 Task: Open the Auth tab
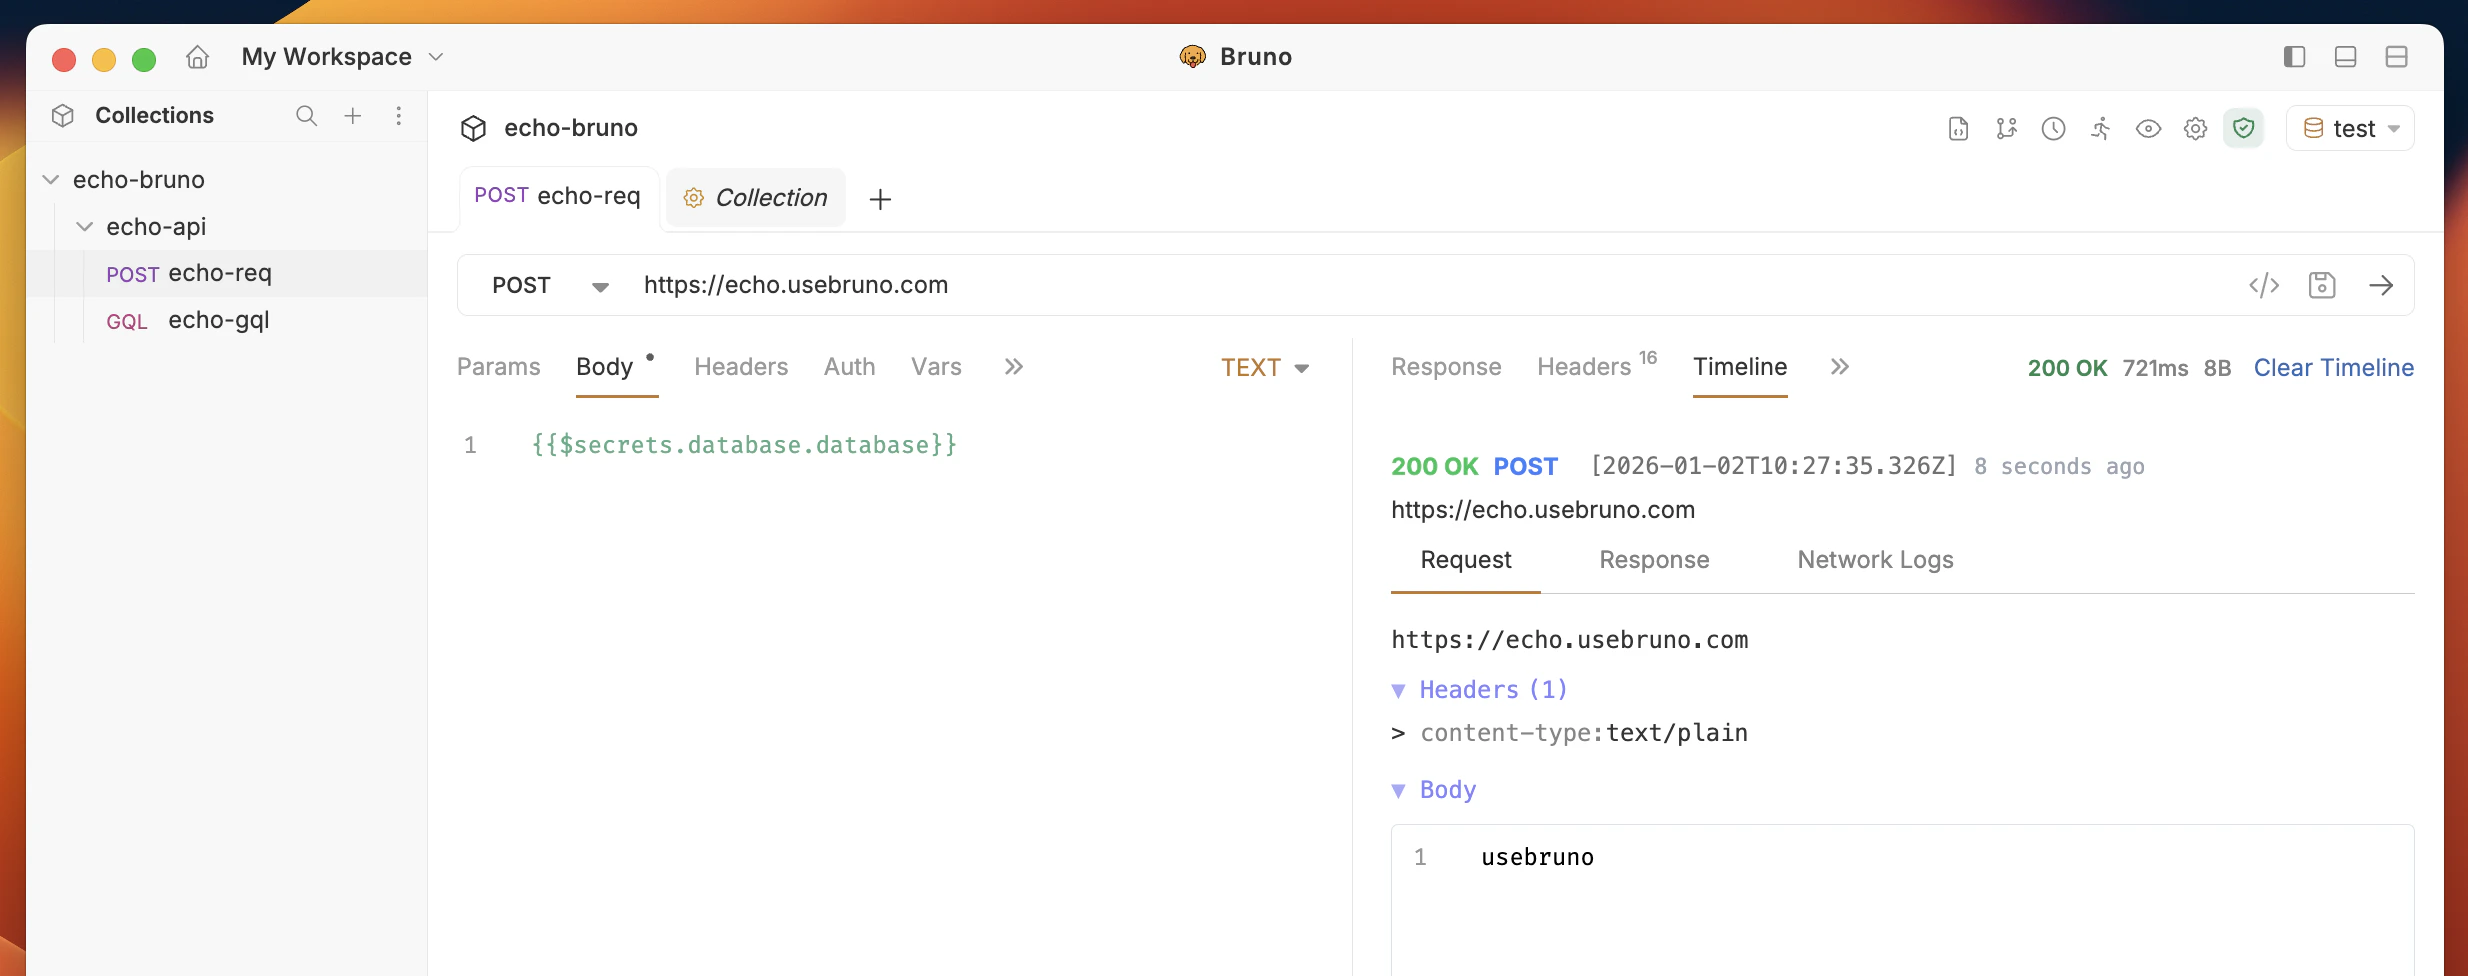[x=850, y=367]
